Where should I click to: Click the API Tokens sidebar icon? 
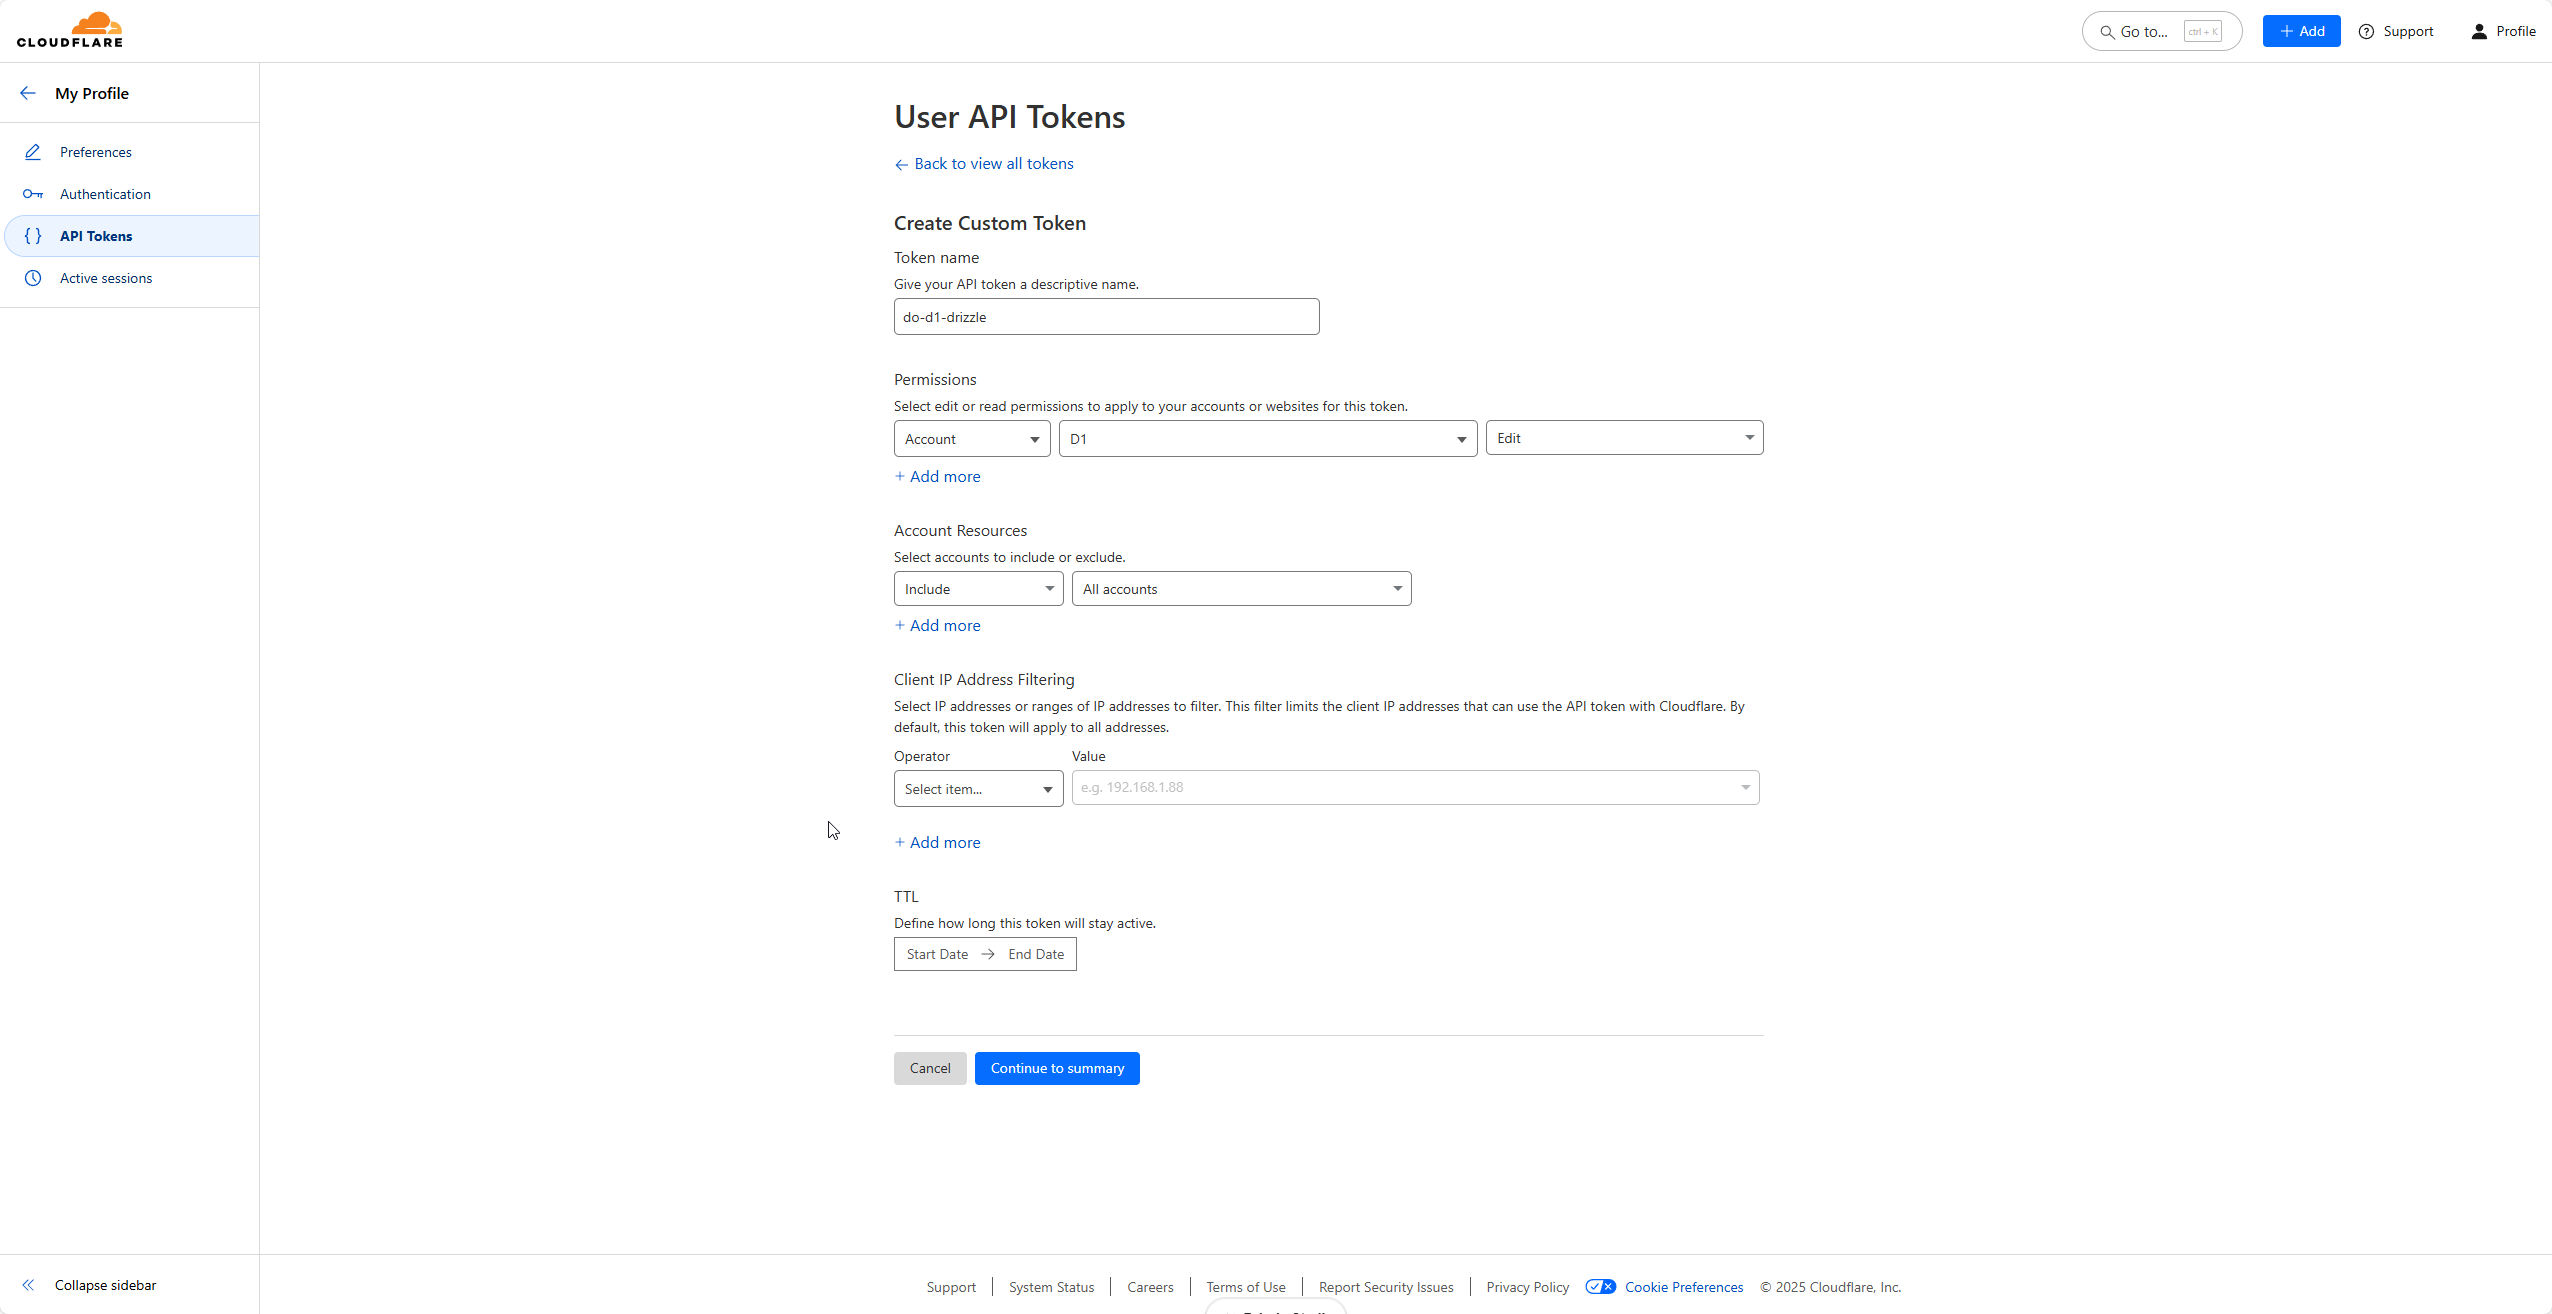tap(35, 235)
